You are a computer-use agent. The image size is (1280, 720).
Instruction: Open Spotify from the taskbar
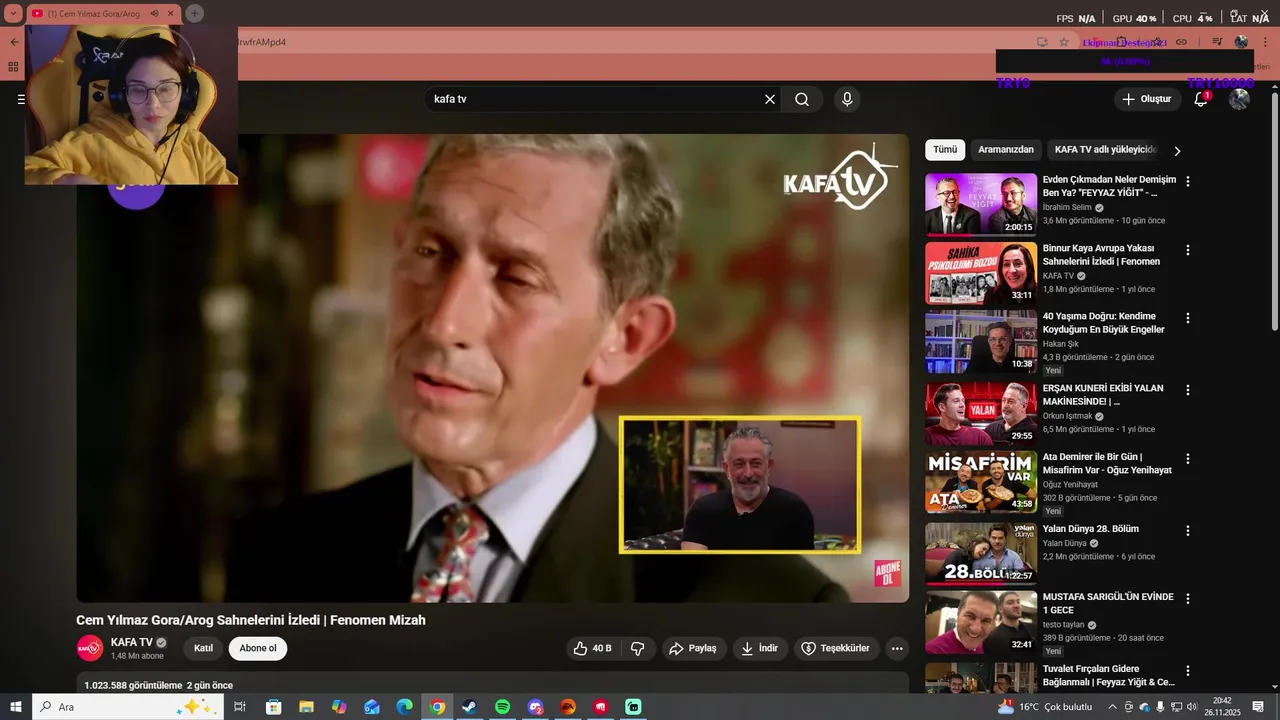[x=502, y=707]
